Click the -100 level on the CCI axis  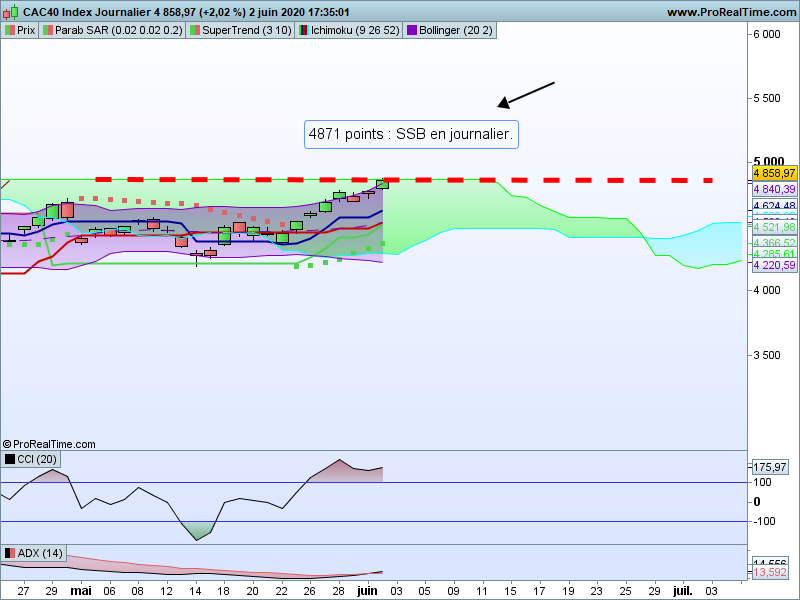tap(764, 521)
